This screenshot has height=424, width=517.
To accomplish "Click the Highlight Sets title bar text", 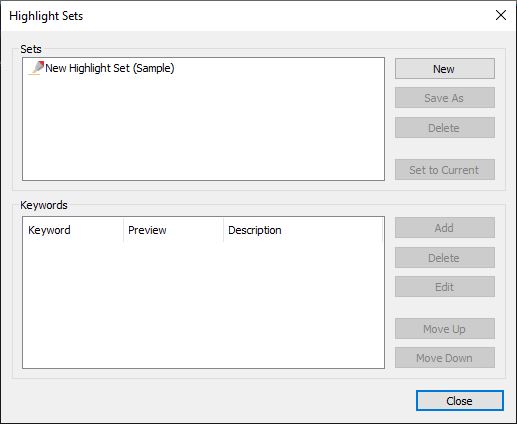I will click(46, 16).
